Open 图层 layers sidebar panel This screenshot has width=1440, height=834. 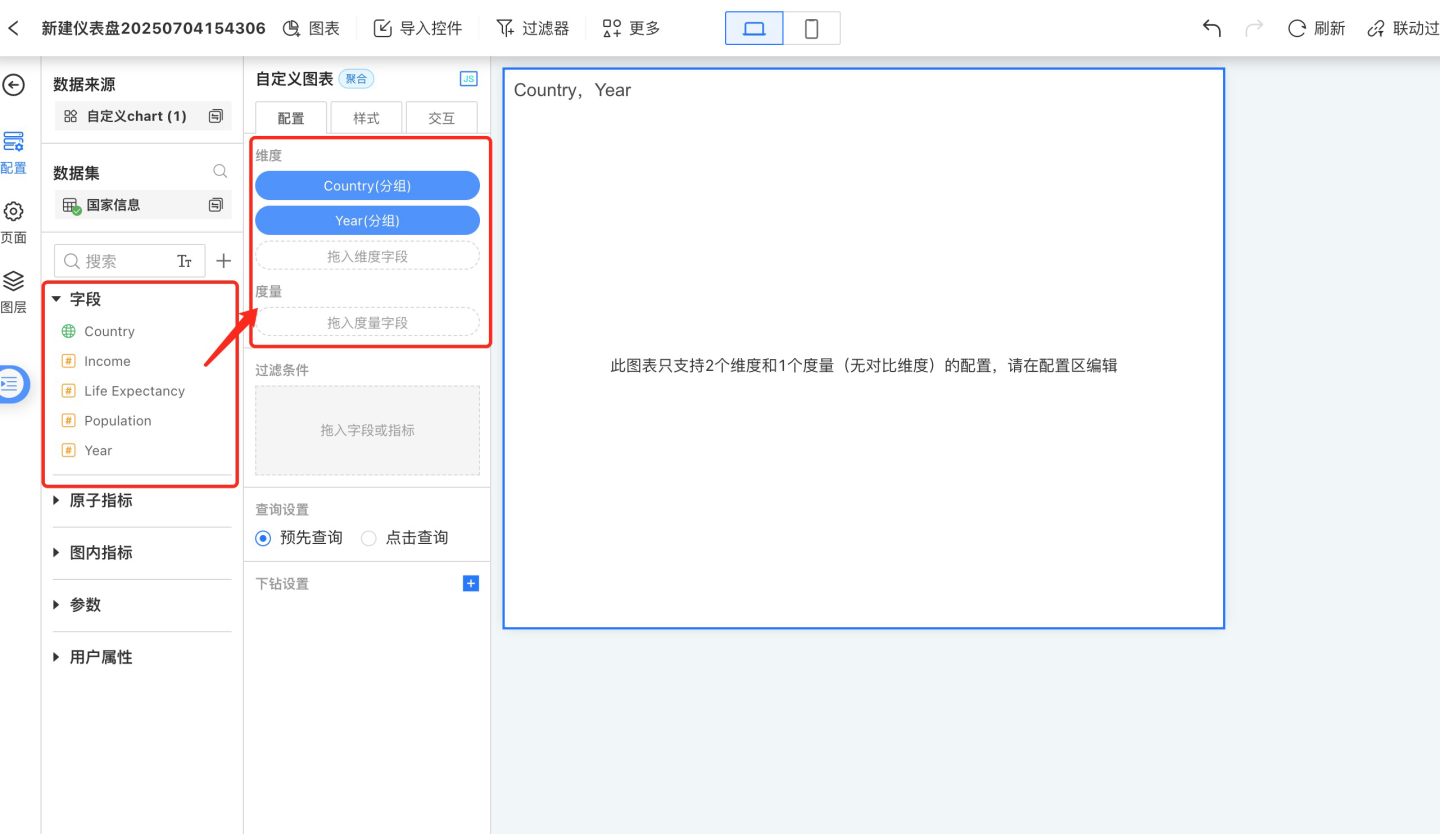(x=14, y=290)
